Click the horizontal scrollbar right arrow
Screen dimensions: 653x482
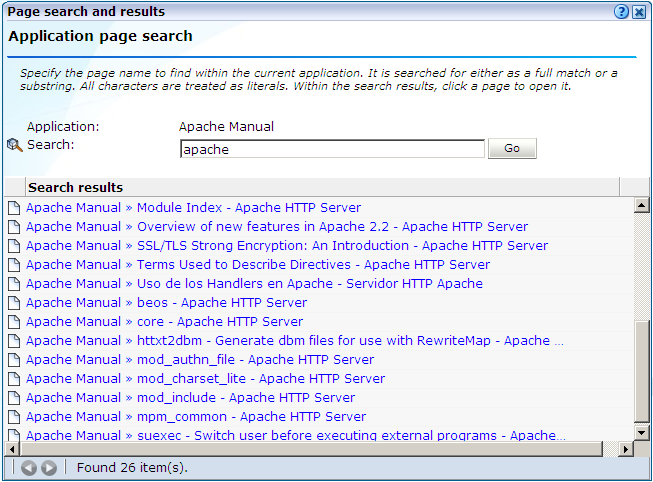(x=626, y=449)
